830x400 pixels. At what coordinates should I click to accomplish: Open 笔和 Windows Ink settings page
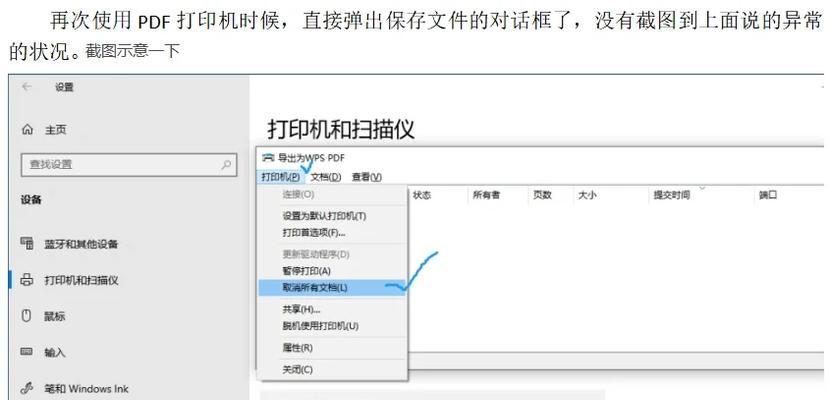click(86, 389)
